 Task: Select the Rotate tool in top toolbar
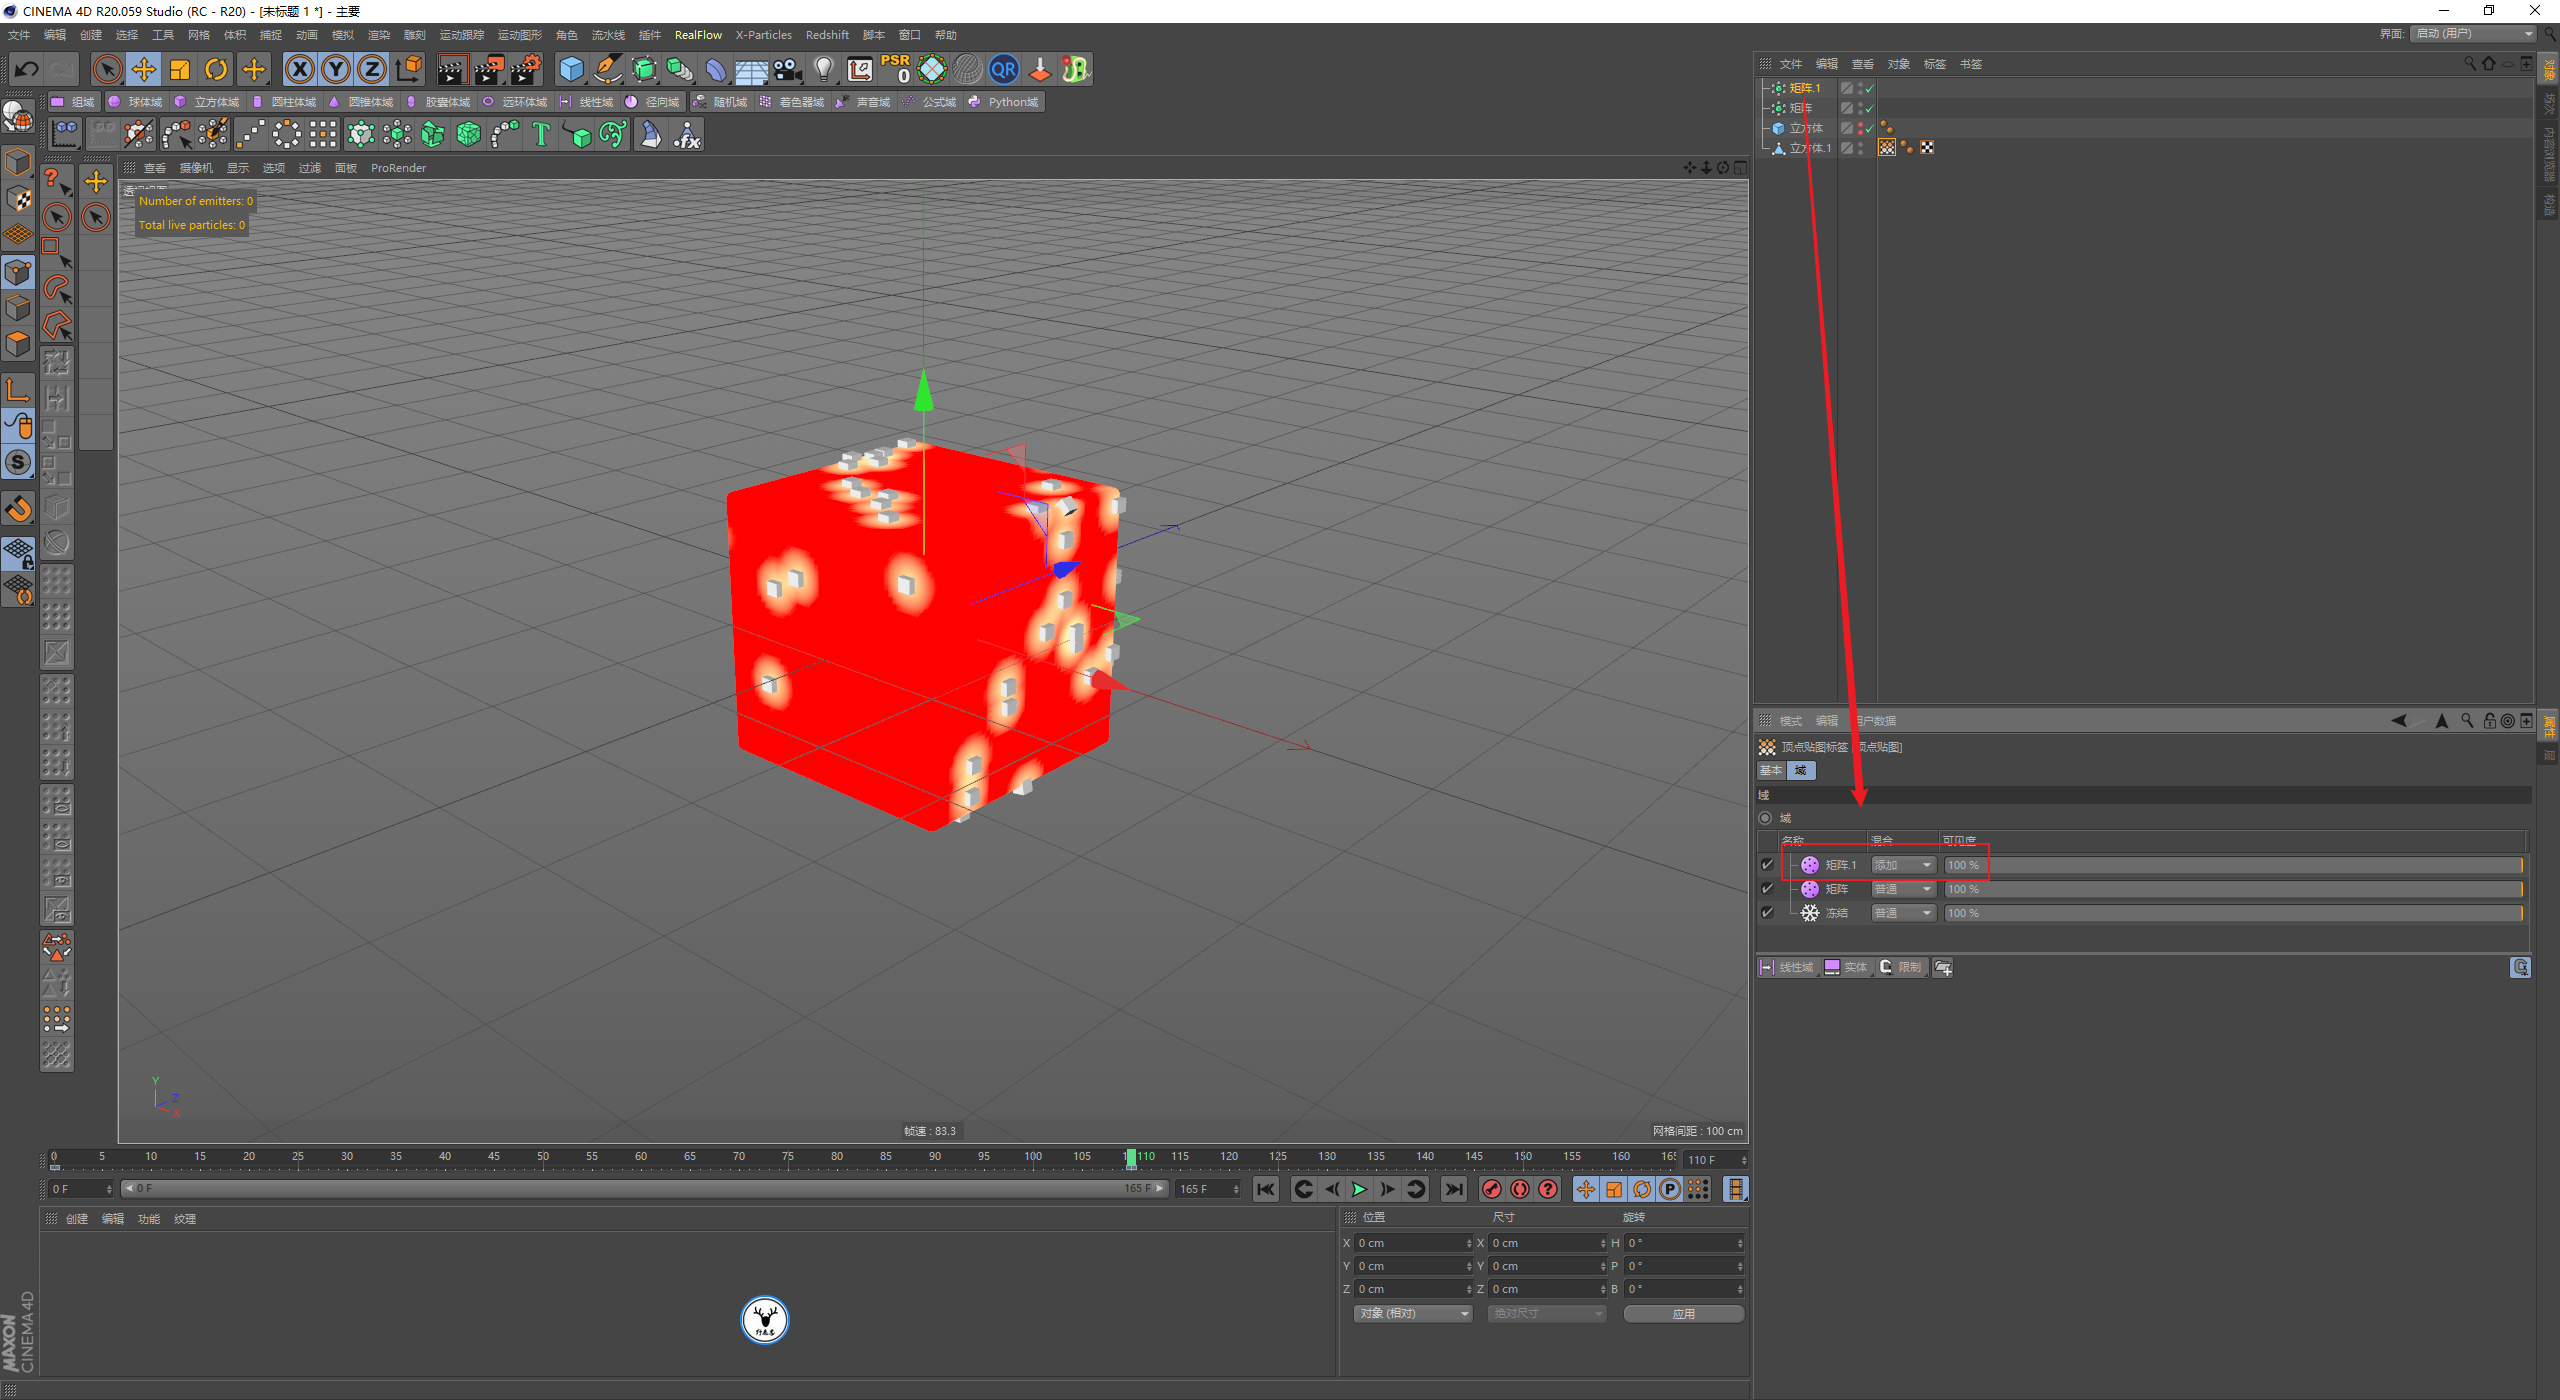click(216, 69)
